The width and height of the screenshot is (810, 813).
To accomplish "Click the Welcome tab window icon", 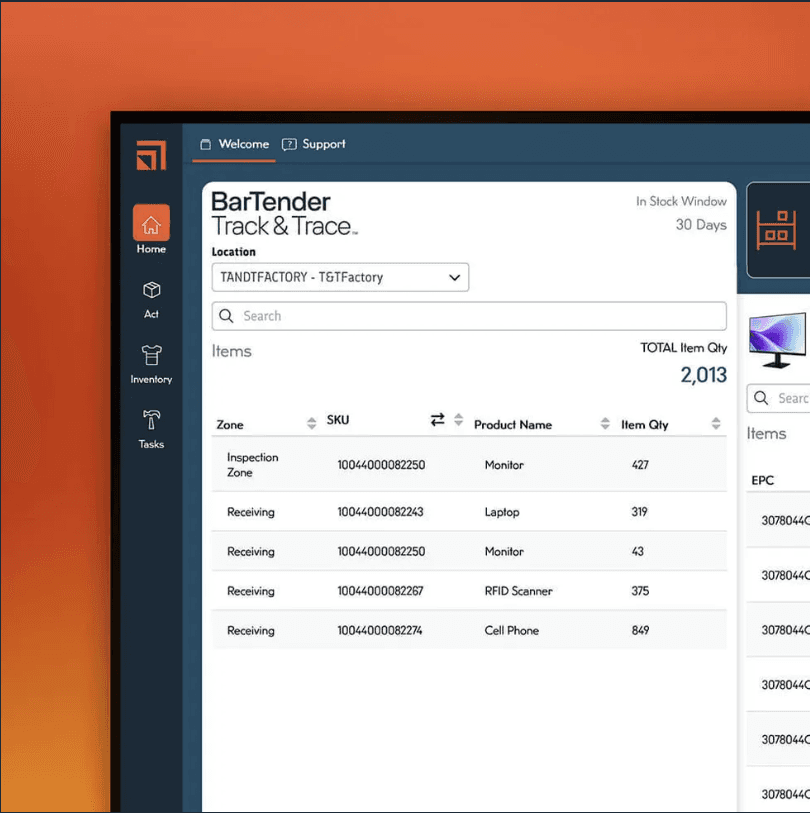I will tap(206, 144).
